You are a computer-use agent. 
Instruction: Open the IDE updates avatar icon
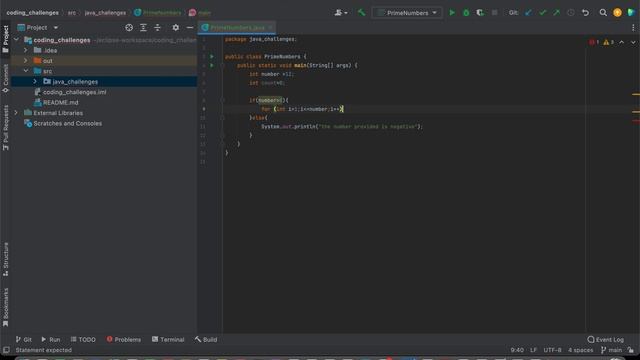[x=617, y=13]
